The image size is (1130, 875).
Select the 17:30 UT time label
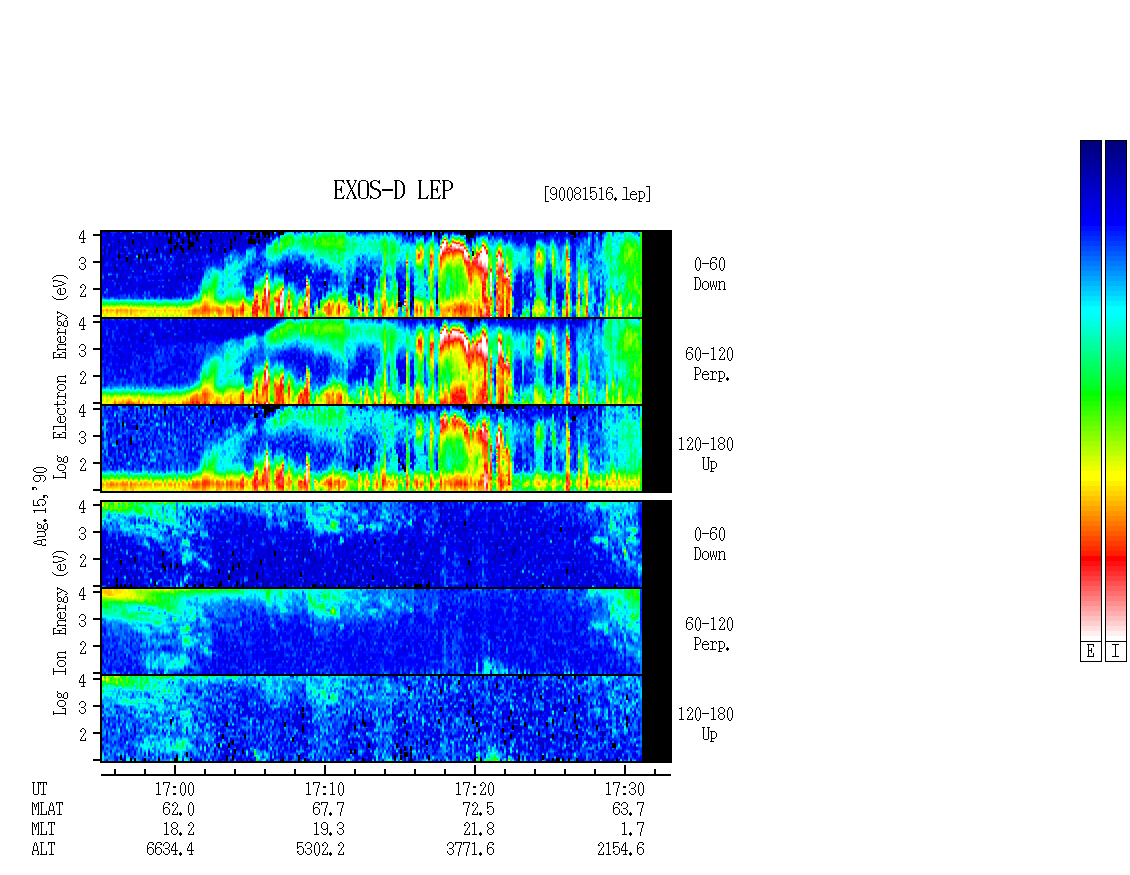624,789
